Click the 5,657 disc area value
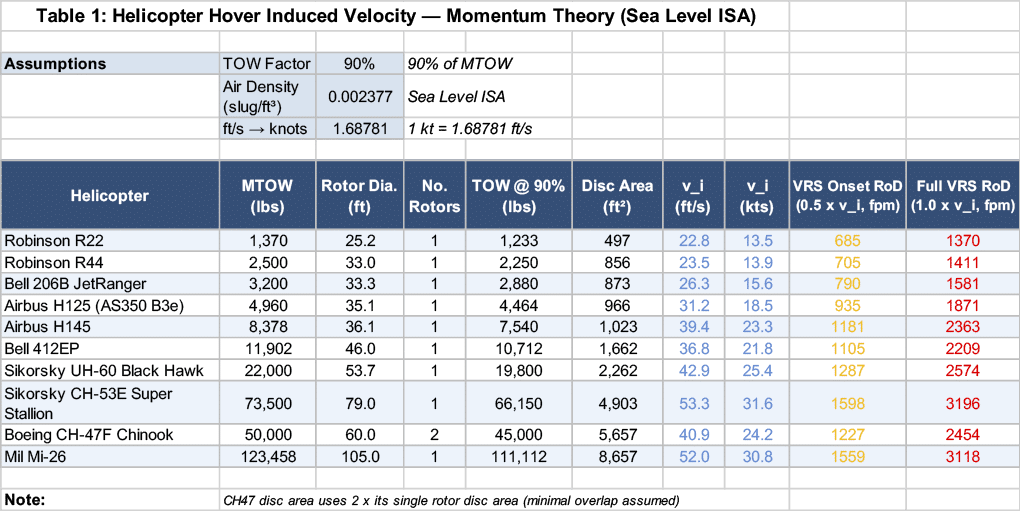Screen dimensions: 1020x522 [x=617, y=435]
